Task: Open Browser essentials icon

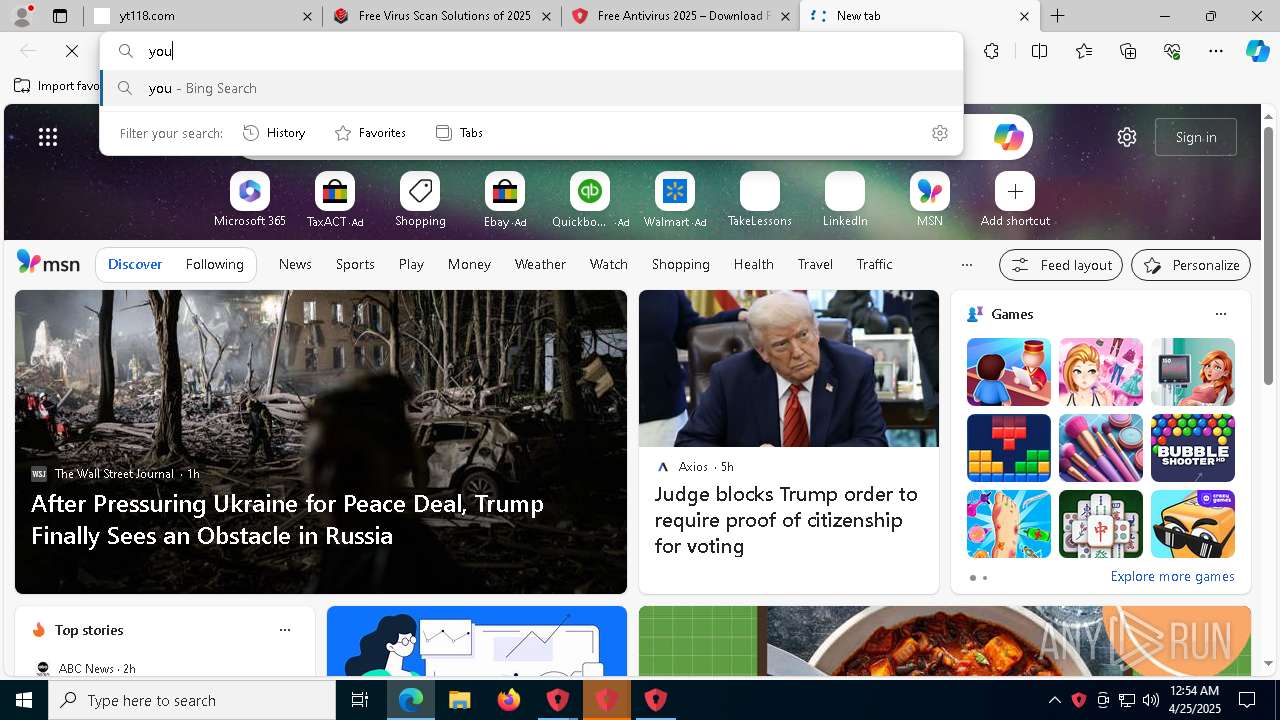Action: click(x=1173, y=51)
